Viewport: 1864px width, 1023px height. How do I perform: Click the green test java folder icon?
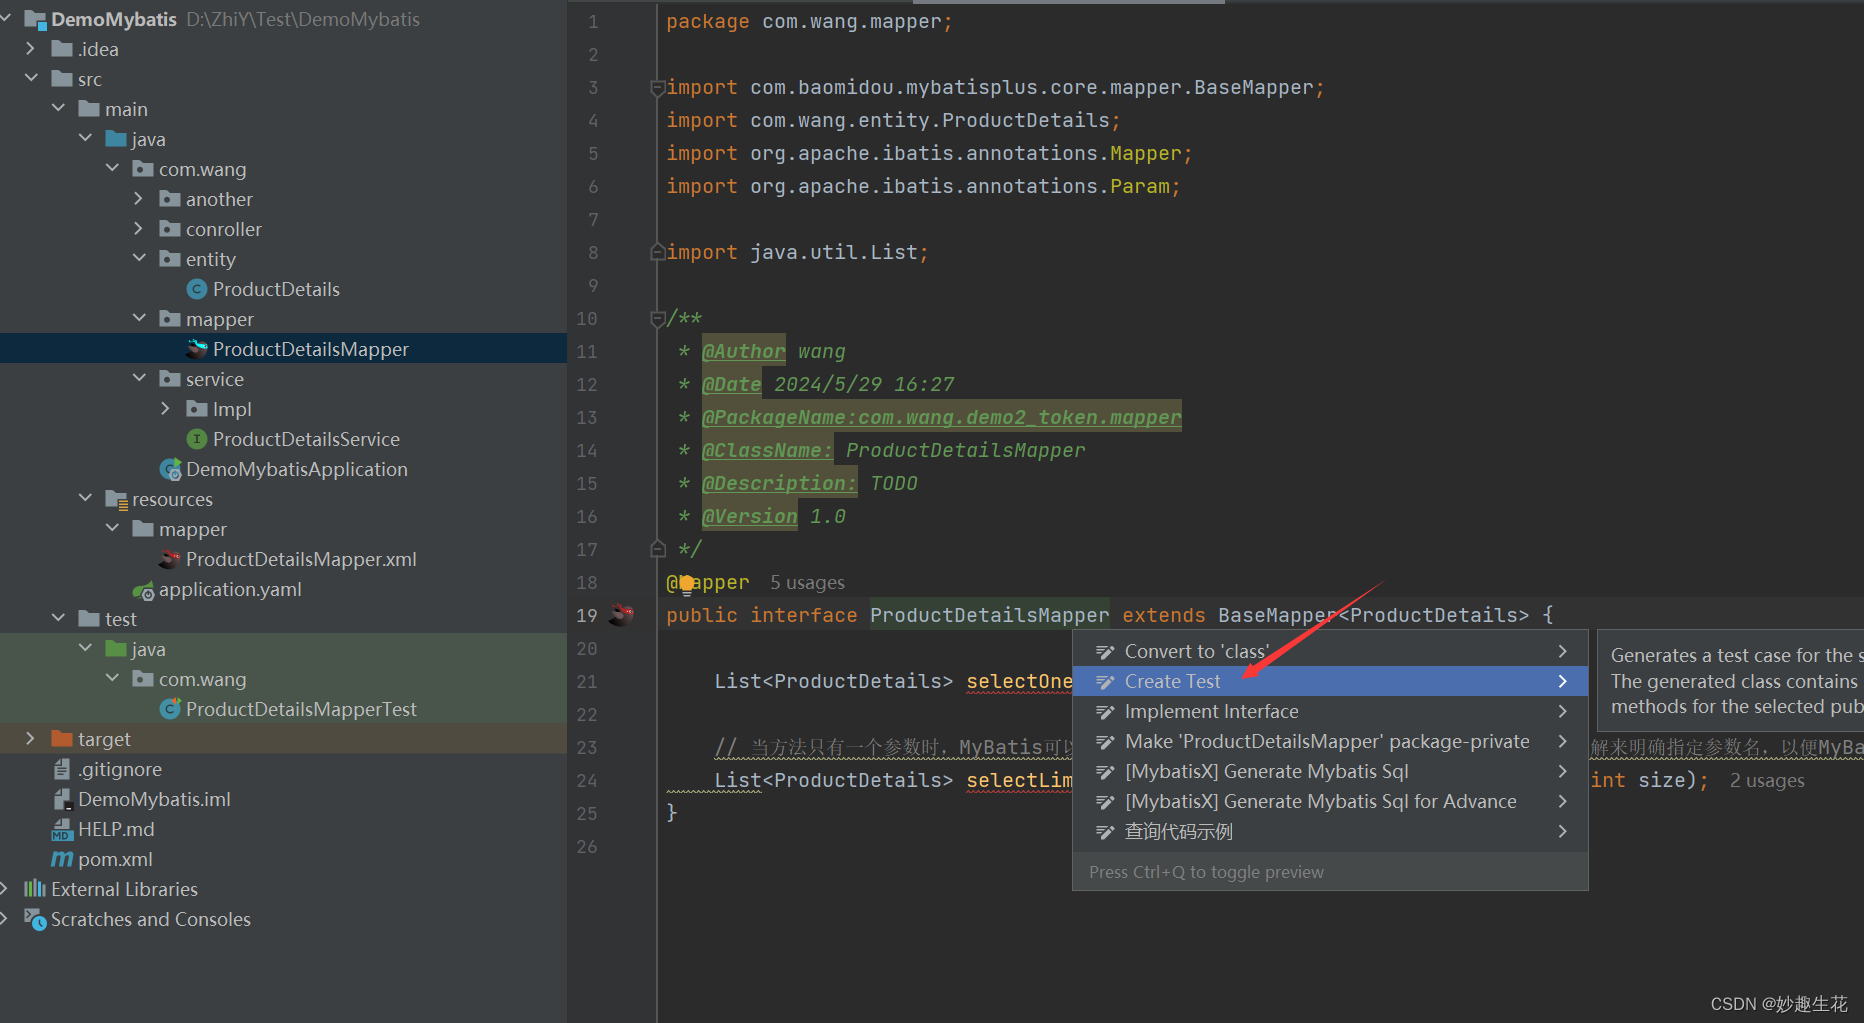(116, 649)
